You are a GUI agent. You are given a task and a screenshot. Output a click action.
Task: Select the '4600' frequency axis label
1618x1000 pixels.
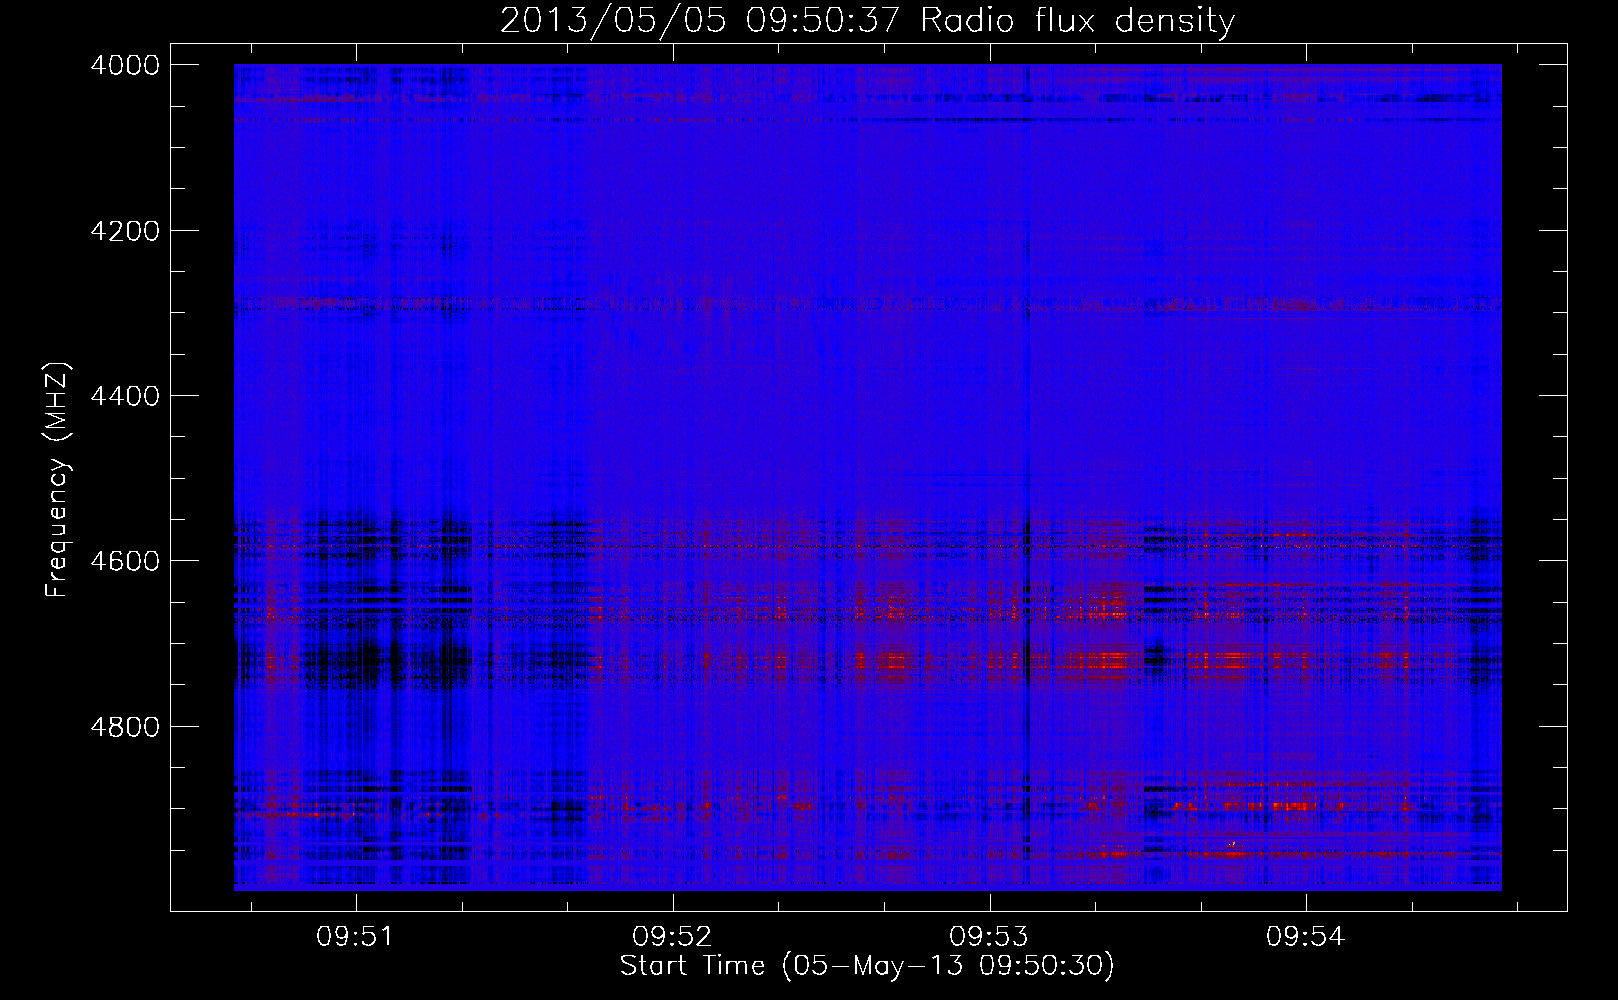(x=125, y=561)
